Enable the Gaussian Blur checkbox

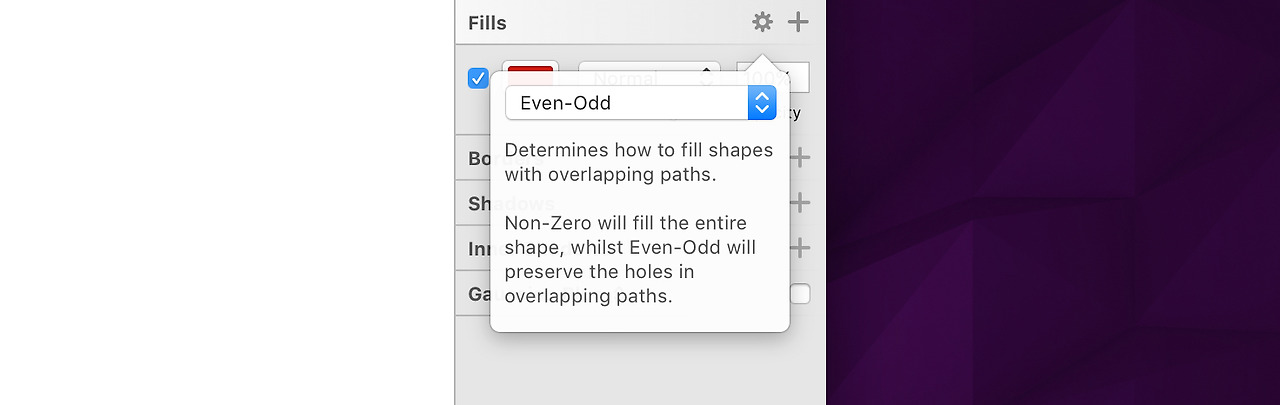(800, 294)
